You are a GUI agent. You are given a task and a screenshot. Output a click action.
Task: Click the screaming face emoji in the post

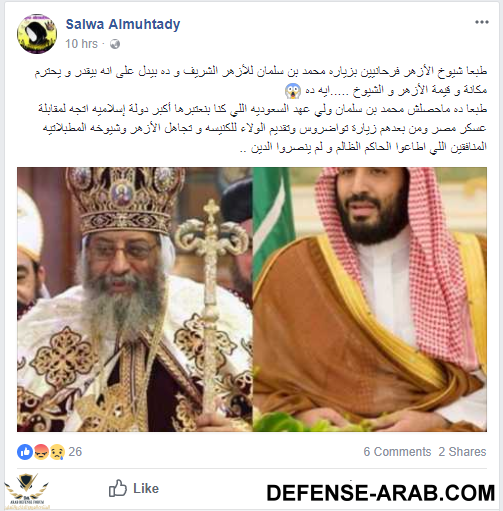293,91
